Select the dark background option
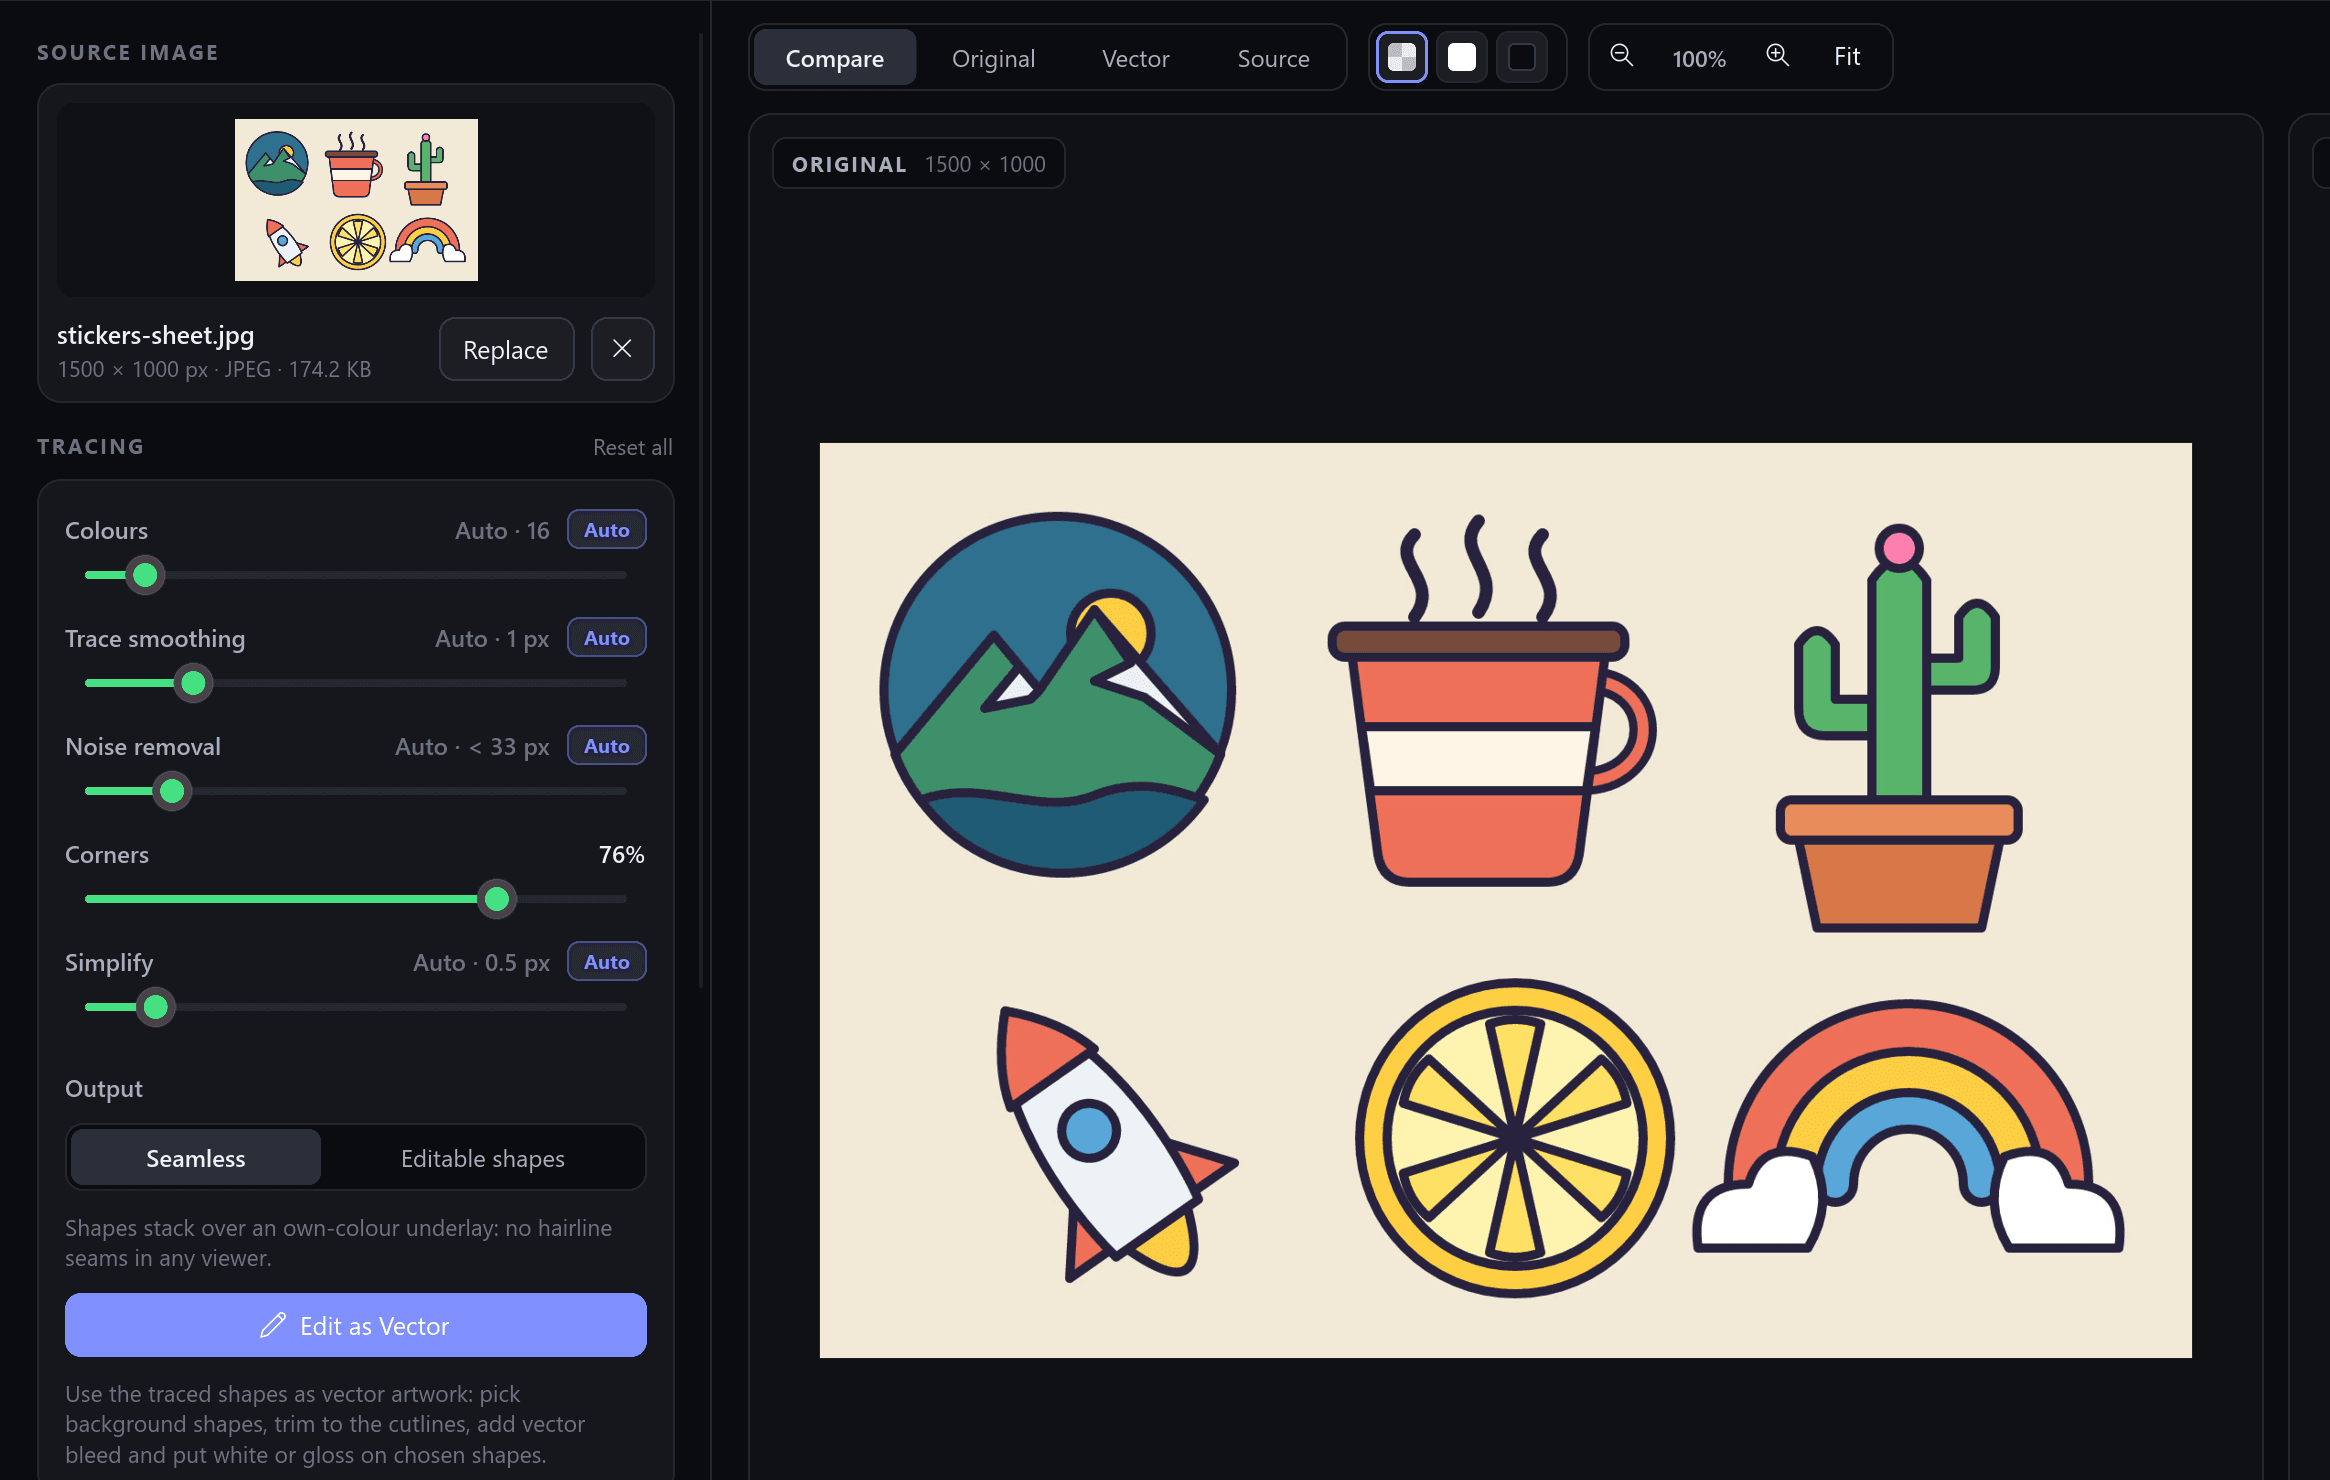Image resolution: width=2330 pixels, height=1480 pixels. tap(1522, 57)
